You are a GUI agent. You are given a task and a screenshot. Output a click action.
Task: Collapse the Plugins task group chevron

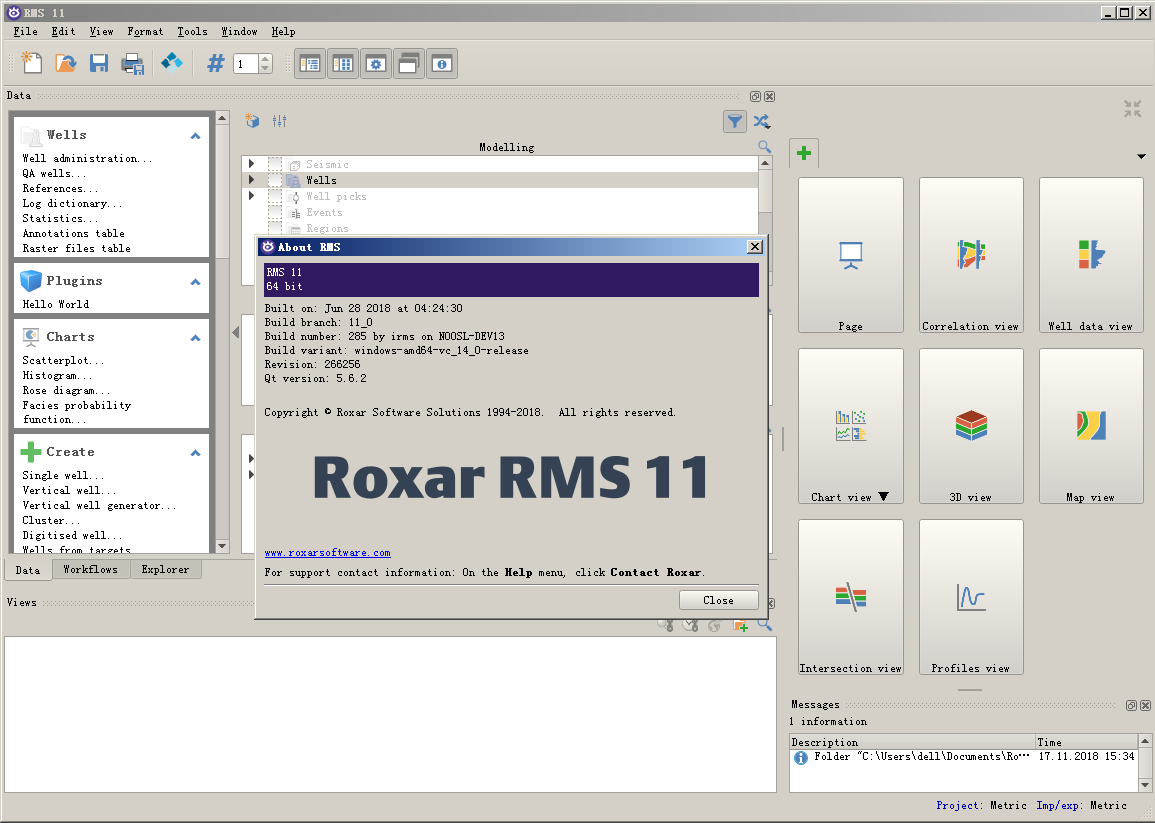pyautogui.click(x=195, y=281)
